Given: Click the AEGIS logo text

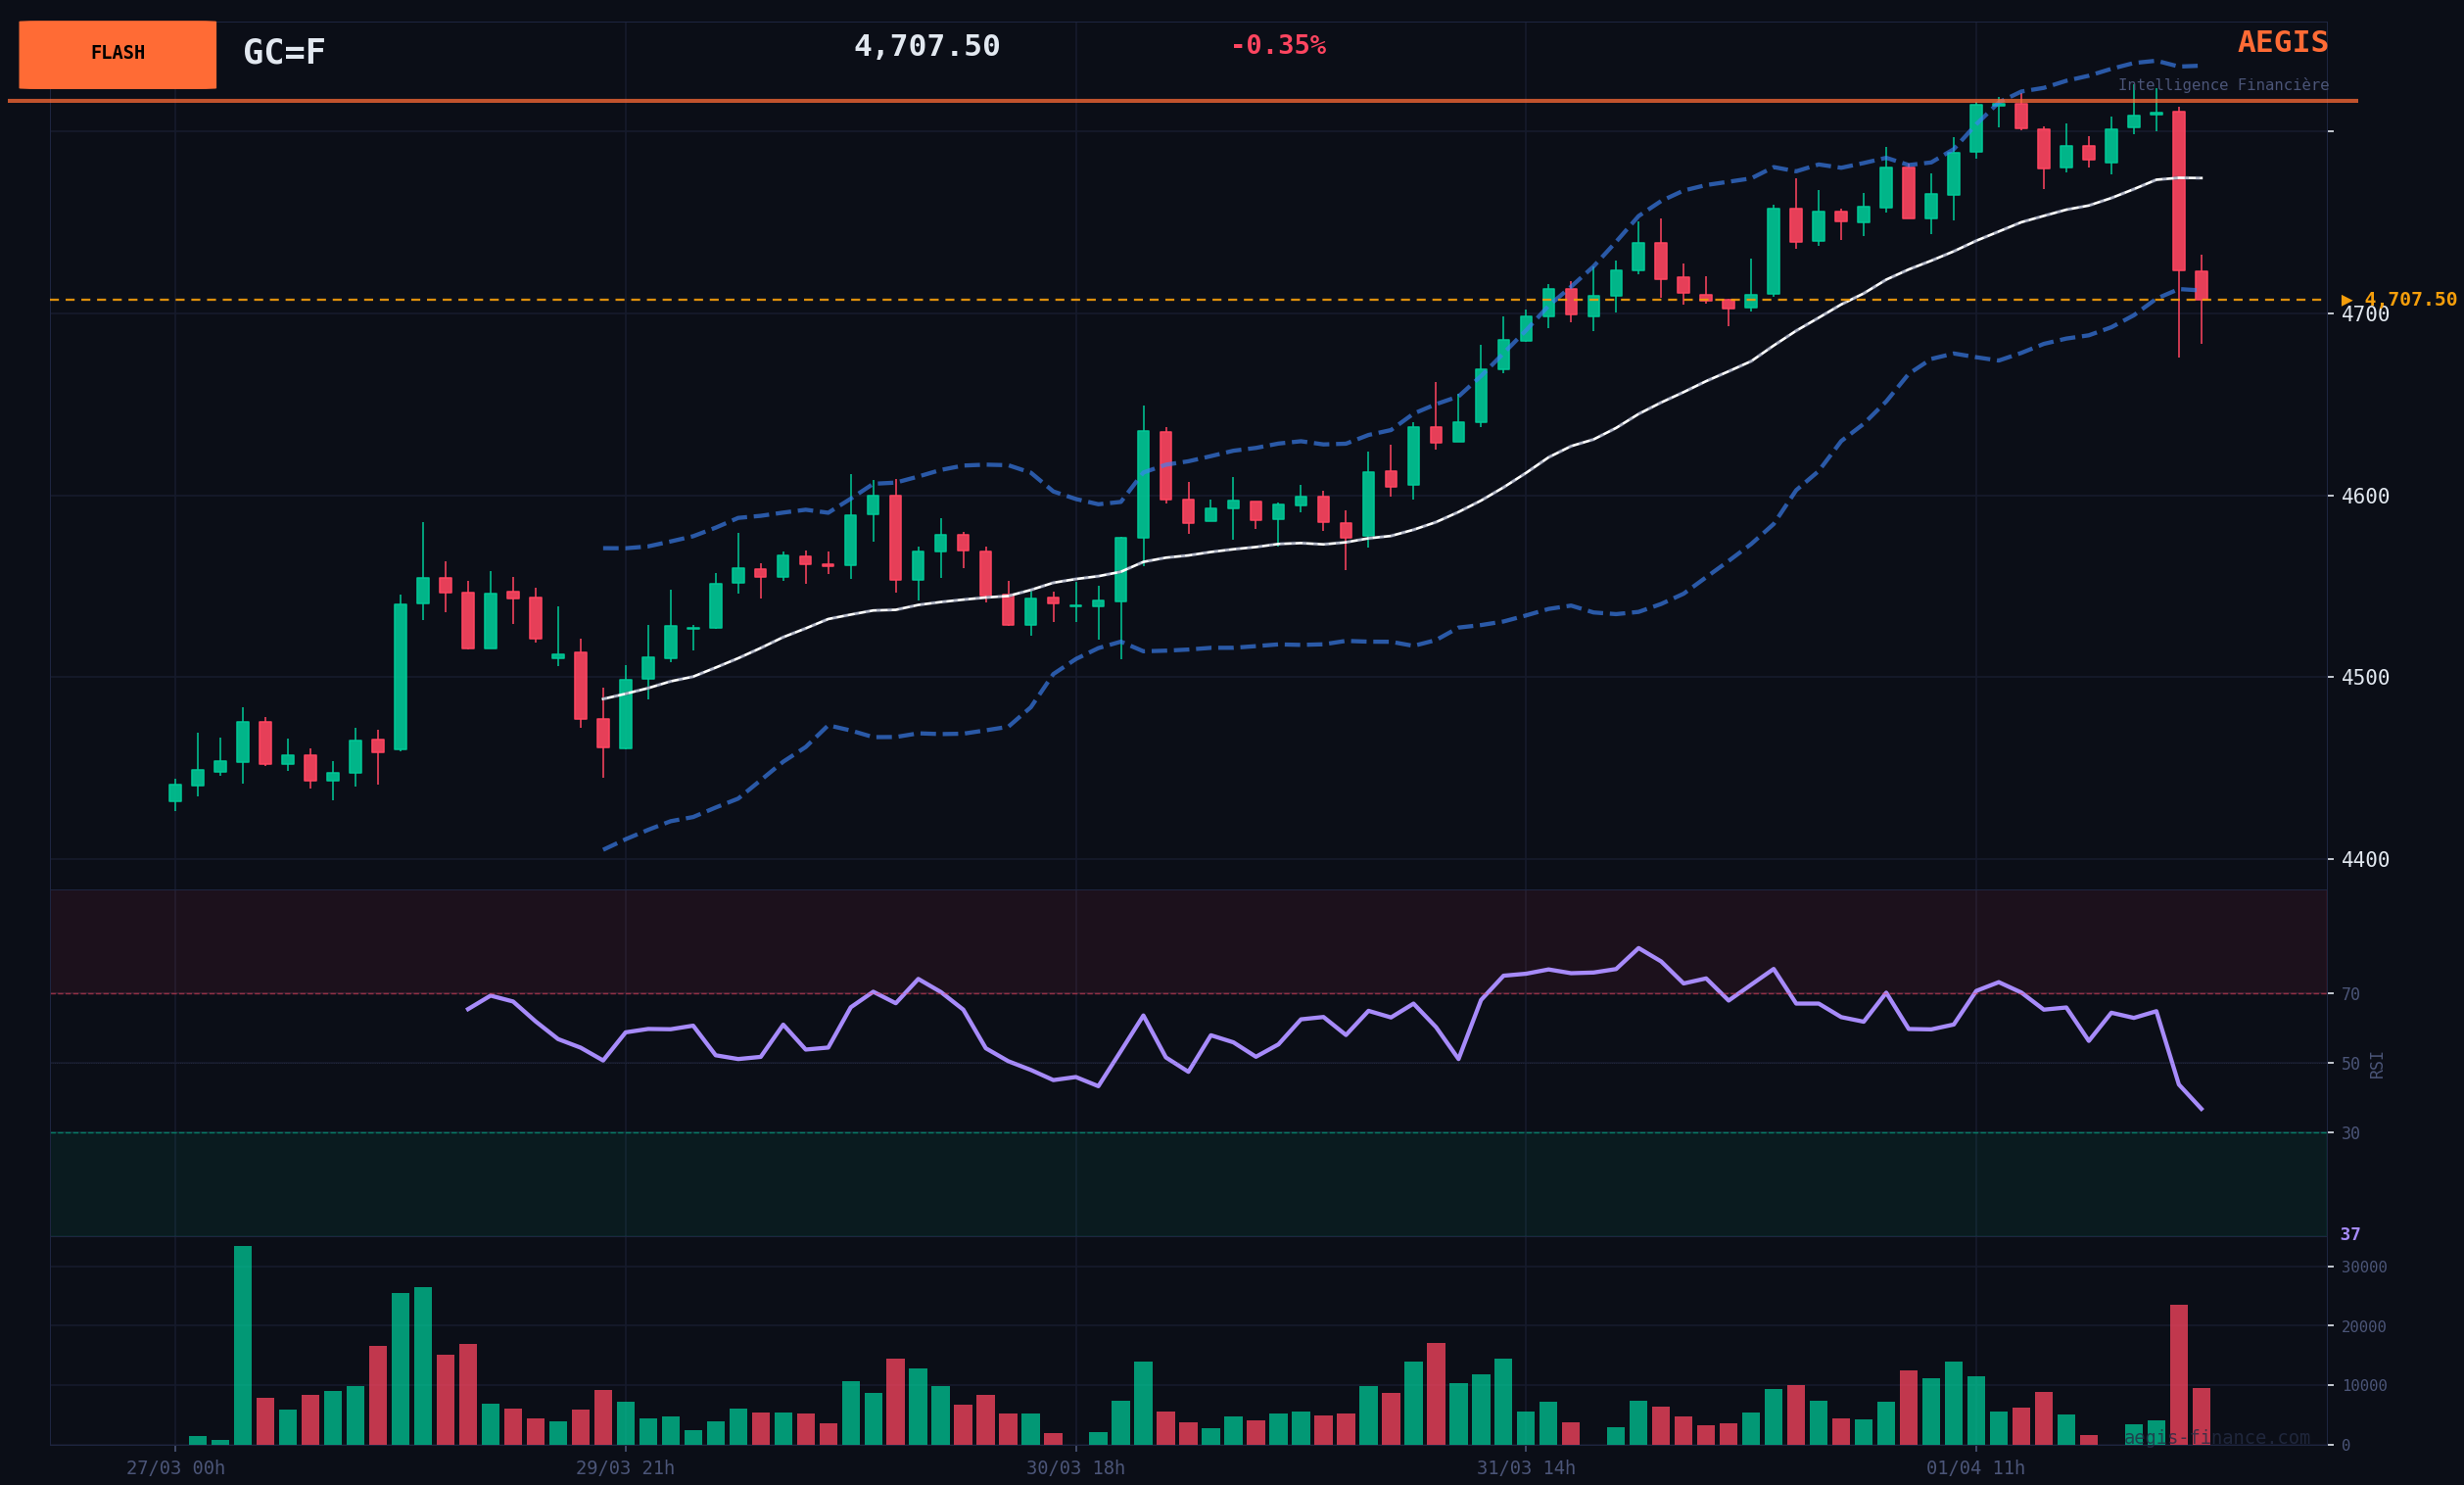Looking at the screenshot, I should point(2282,43).
